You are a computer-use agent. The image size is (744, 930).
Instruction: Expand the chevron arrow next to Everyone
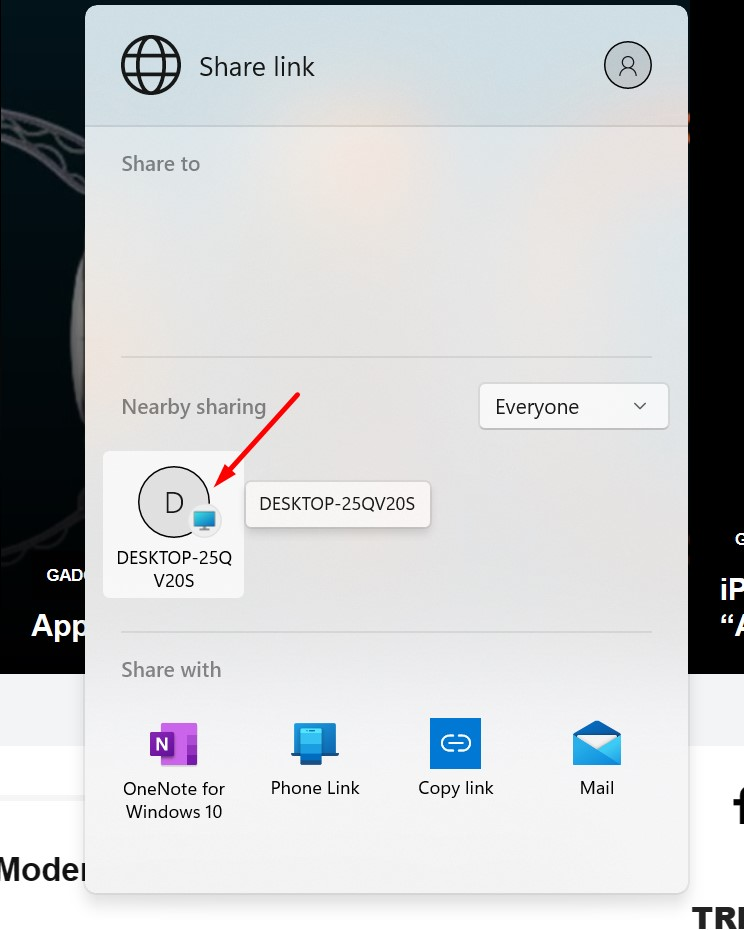point(641,407)
